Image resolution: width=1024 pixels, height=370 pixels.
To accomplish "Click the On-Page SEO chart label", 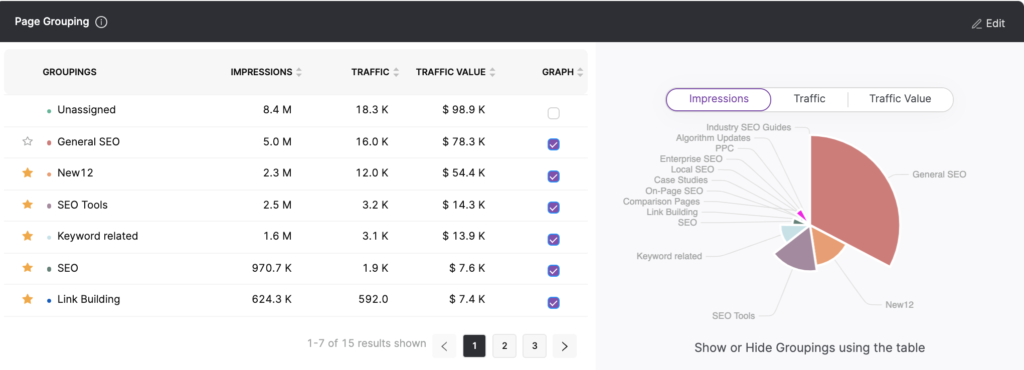I will coord(675,191).
